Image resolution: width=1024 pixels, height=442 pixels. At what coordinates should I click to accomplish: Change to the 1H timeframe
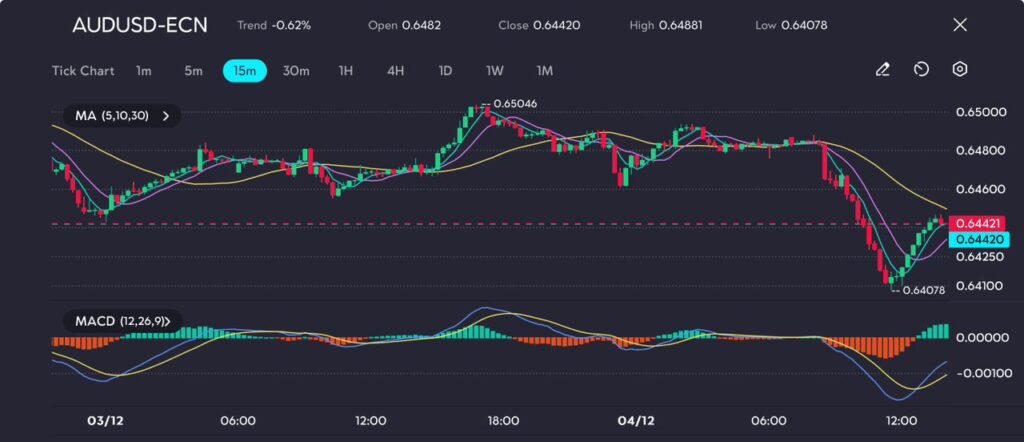pos(346,71)
